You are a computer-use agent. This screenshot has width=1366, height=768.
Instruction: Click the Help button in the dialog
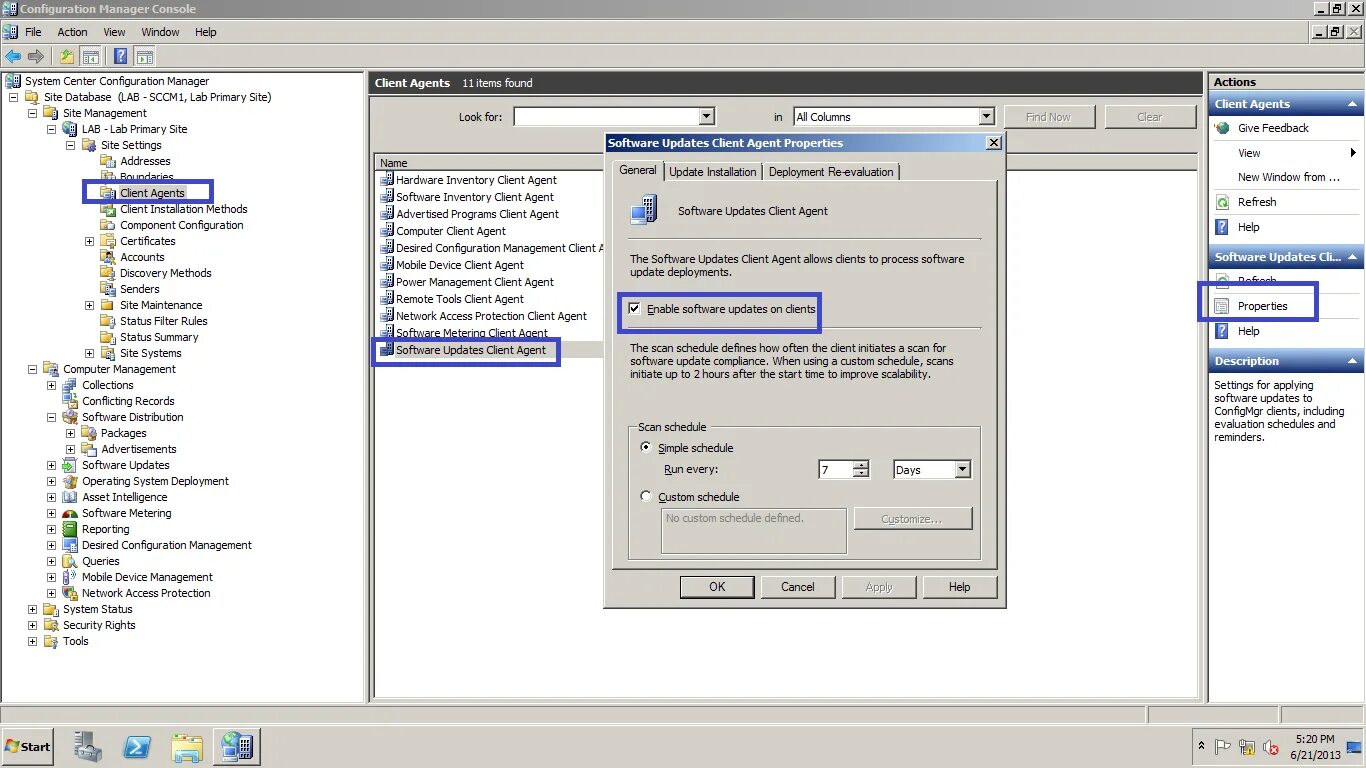960,587
